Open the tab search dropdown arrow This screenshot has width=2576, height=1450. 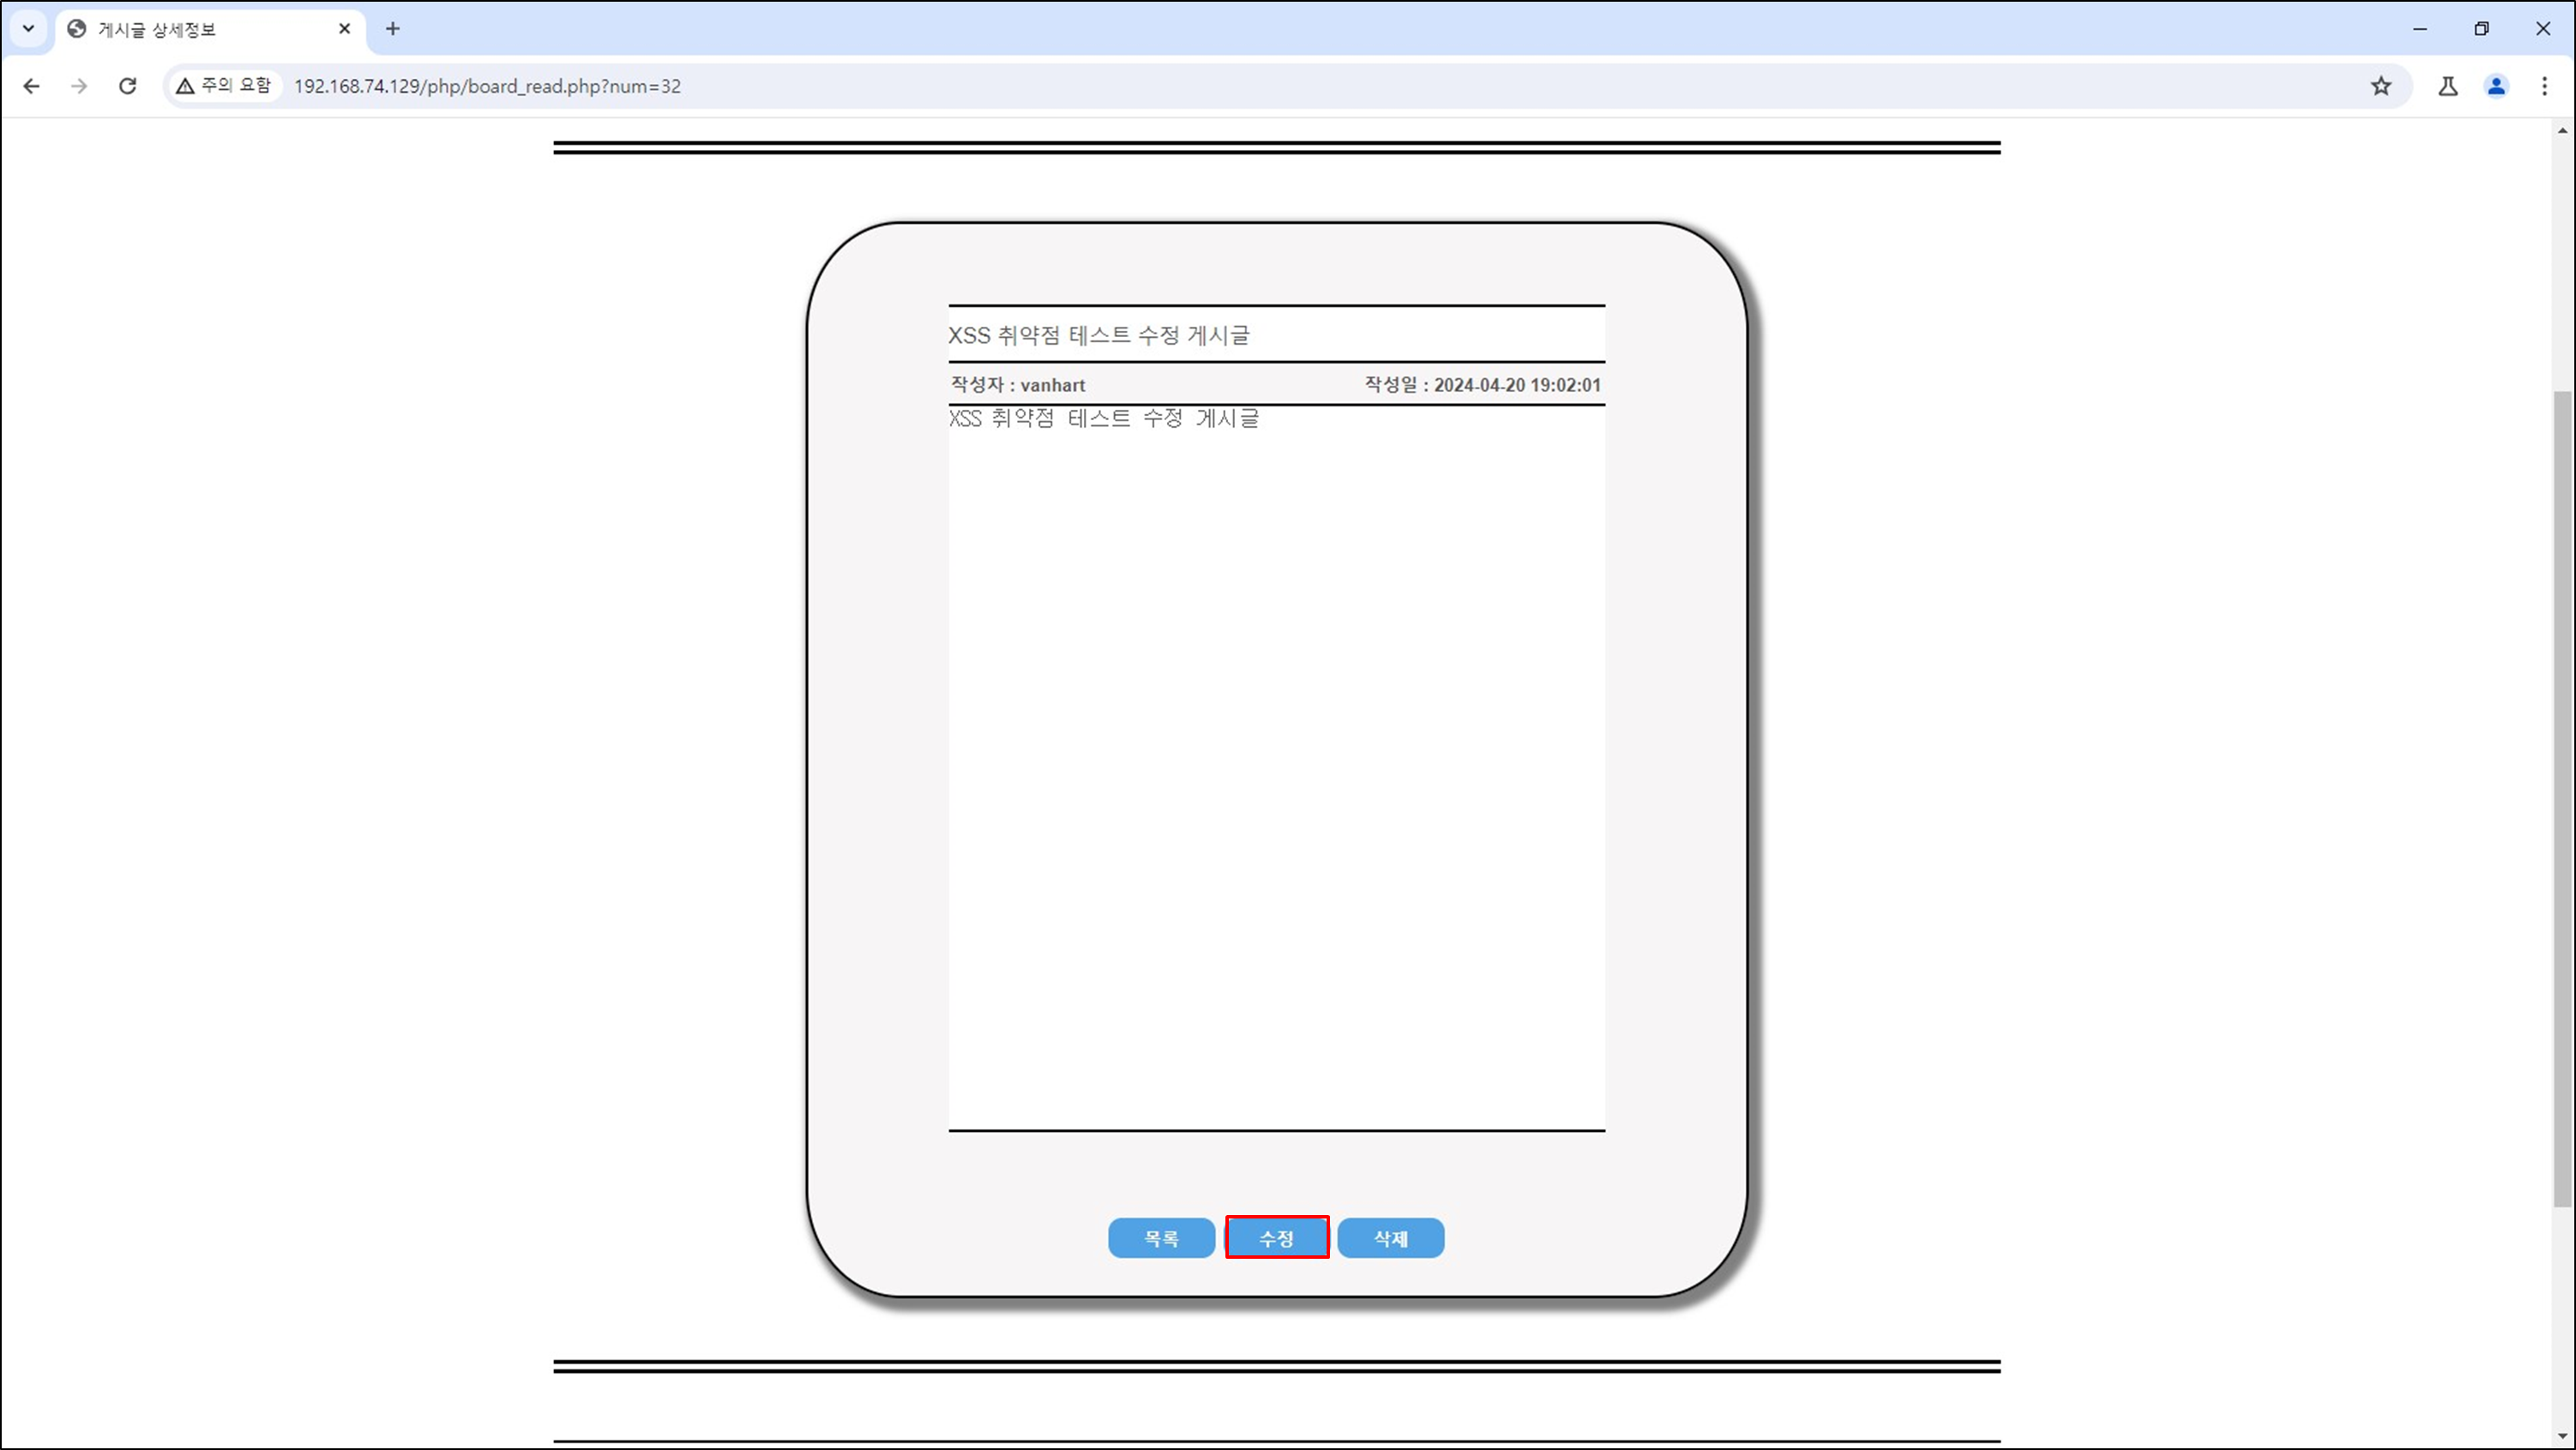click(x=28, y=29)
